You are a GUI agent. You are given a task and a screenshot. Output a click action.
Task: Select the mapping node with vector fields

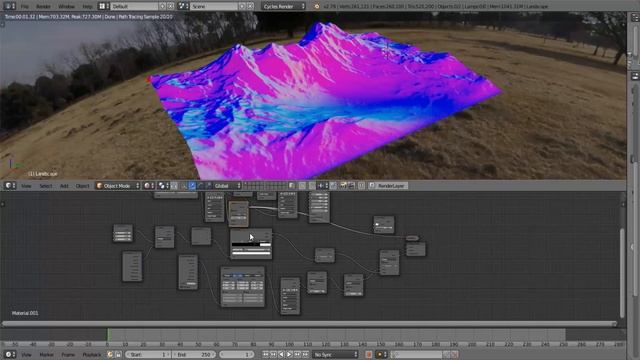coord(242,287)
